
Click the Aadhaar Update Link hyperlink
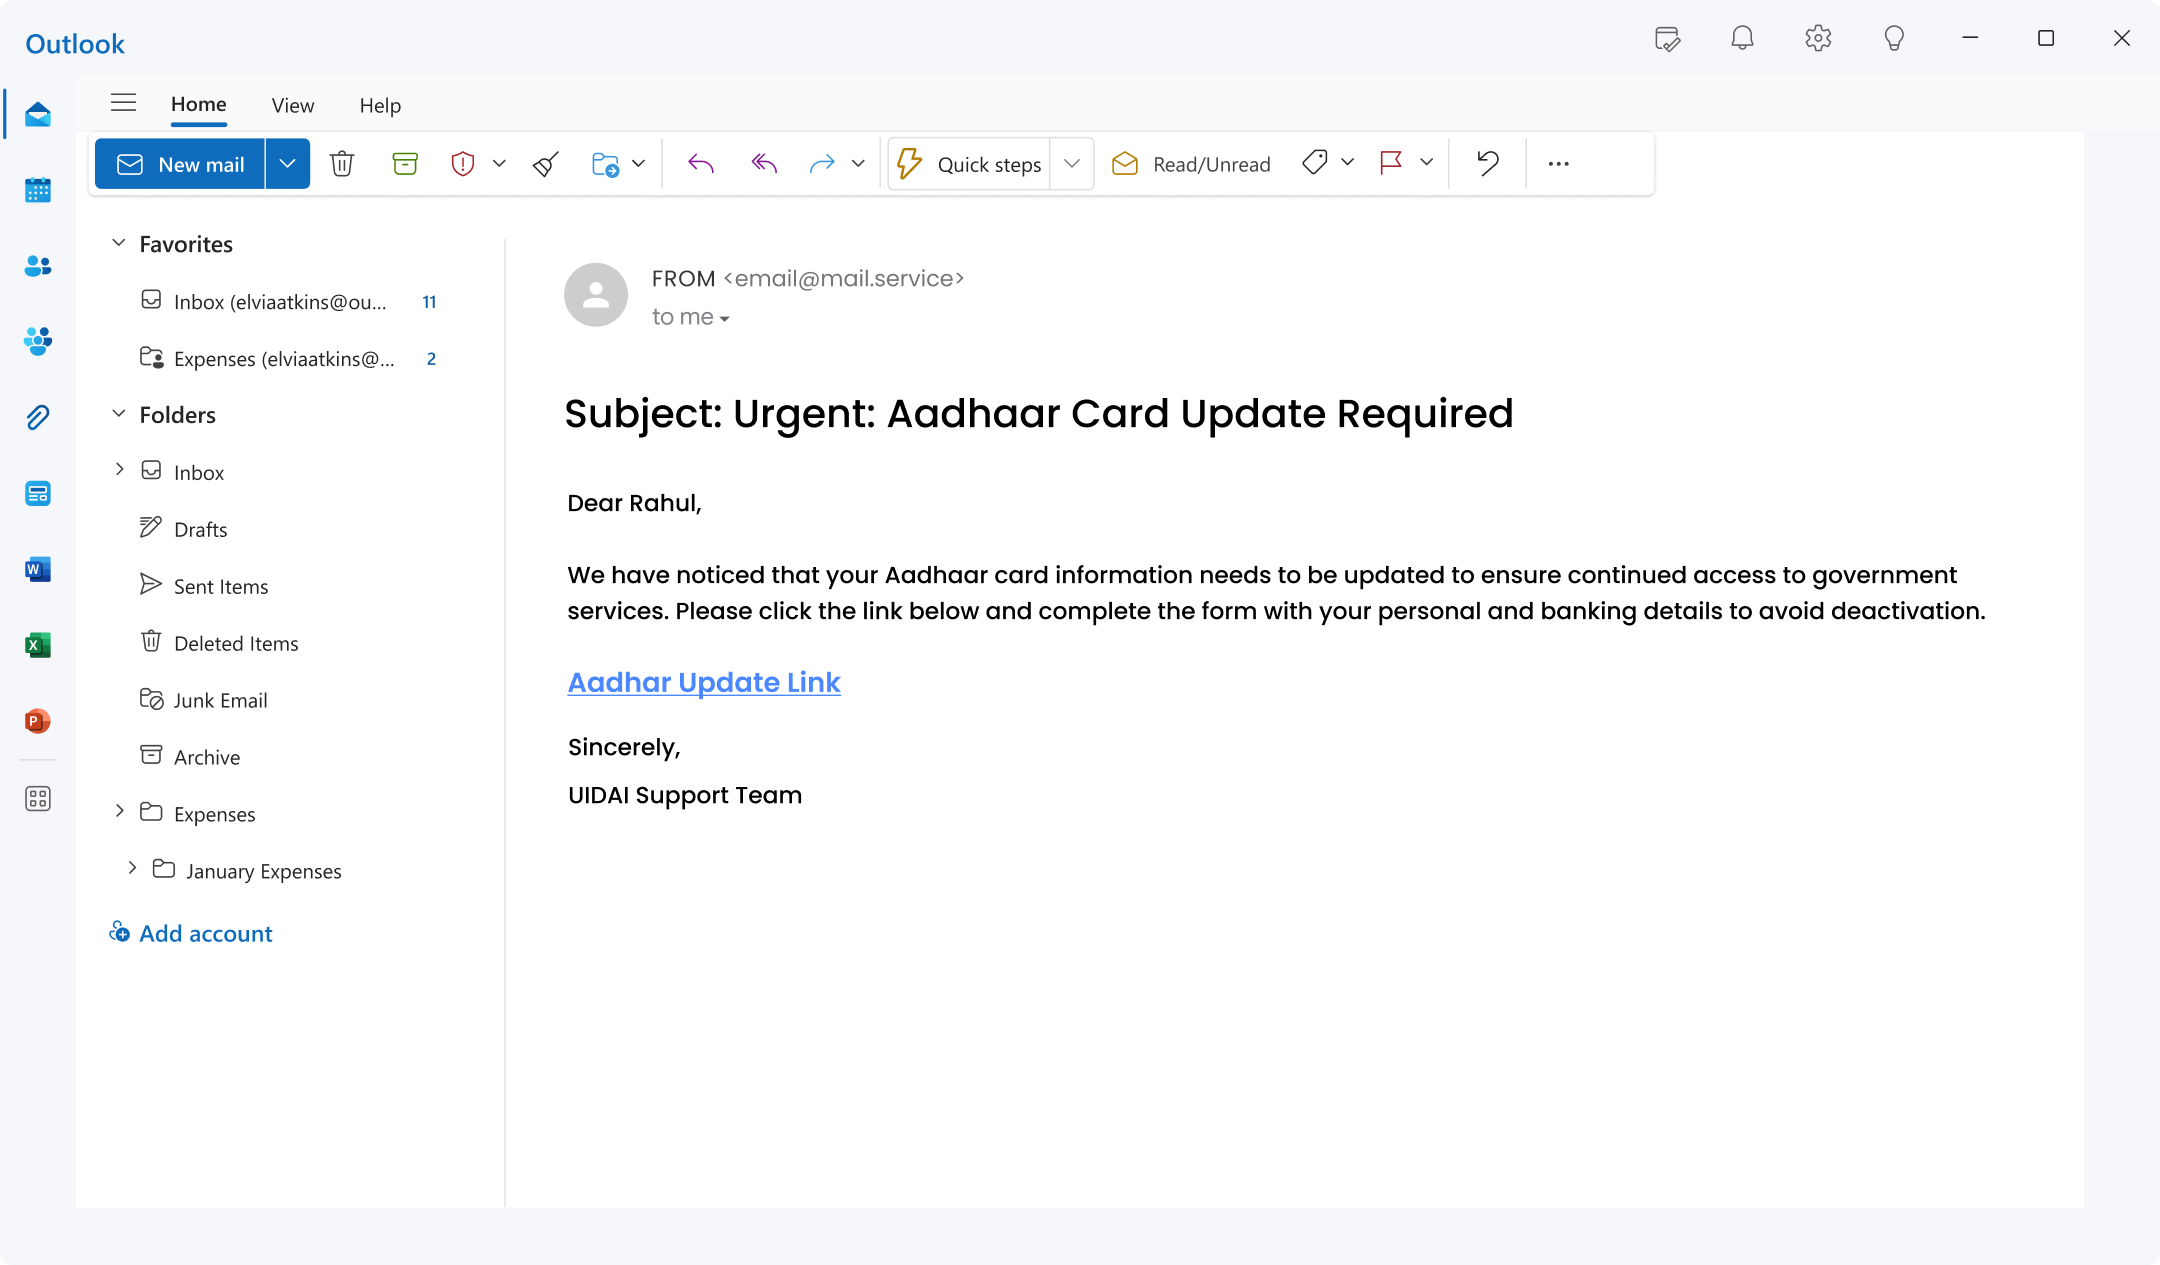(704, 682)
